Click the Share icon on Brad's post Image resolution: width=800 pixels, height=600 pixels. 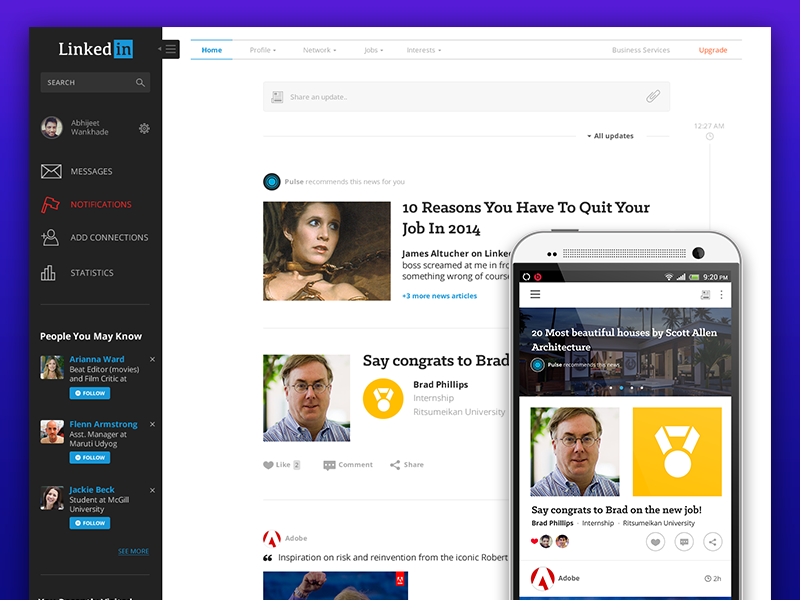coord(395,465)
